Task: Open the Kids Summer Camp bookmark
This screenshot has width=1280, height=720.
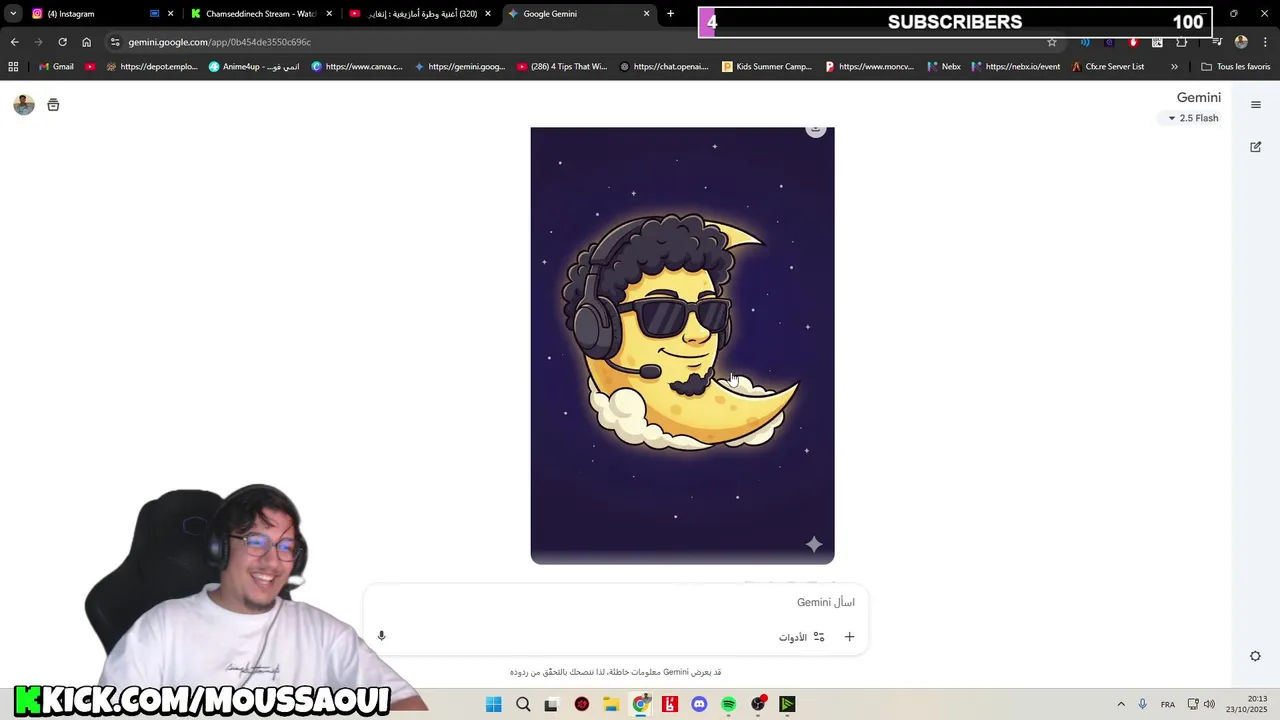Action: click(767, 67)
